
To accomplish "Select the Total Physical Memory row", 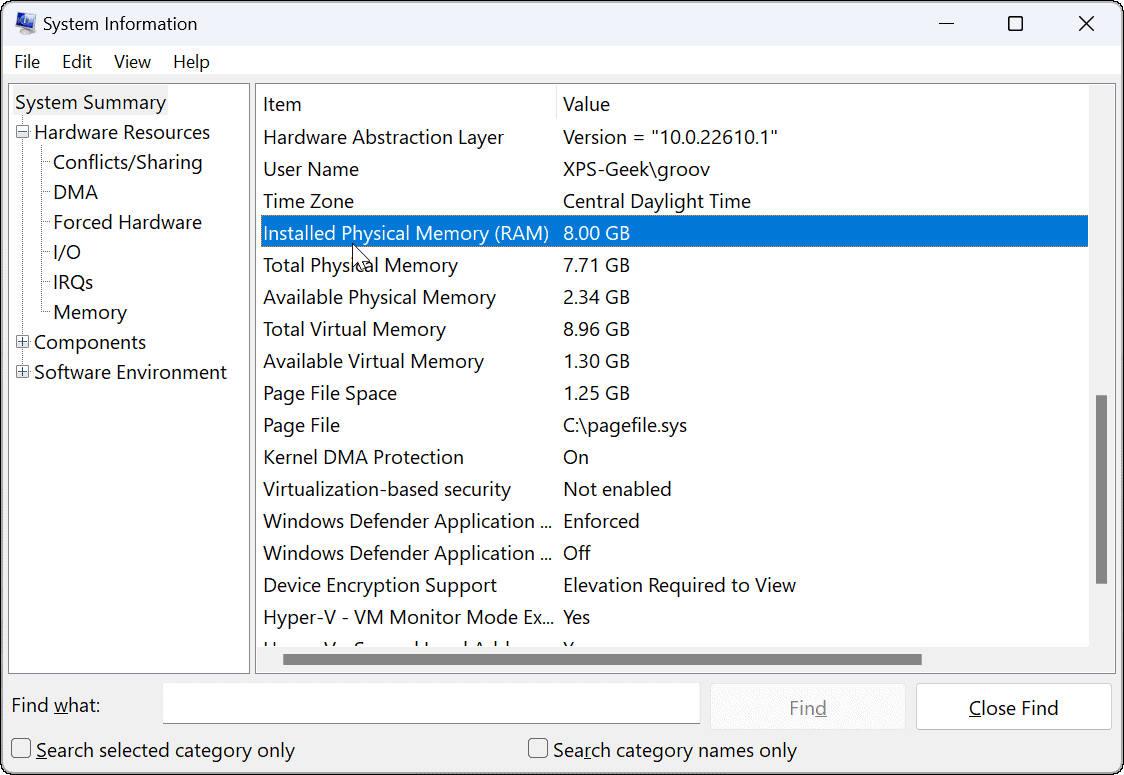I will point(675,265).
